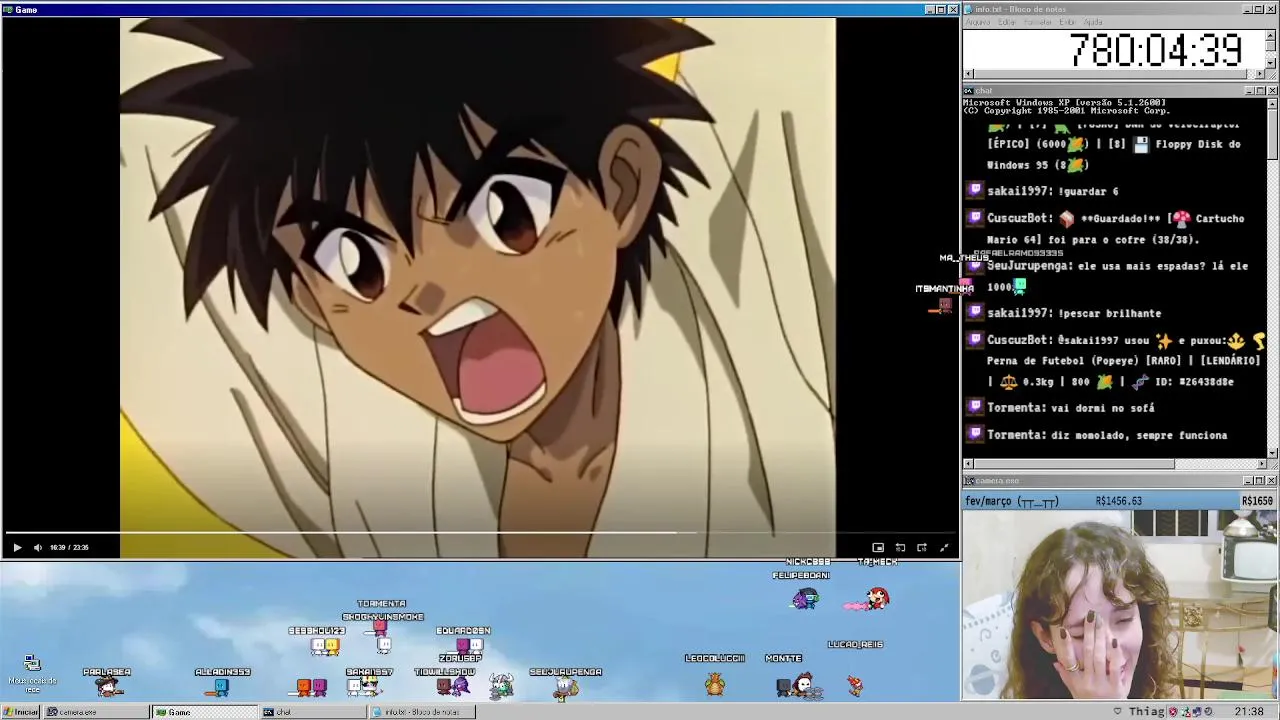Click the Notepad scroll-down arrow
Viewport: 1280px width, 720px height.
click(x=1271, y=63)
